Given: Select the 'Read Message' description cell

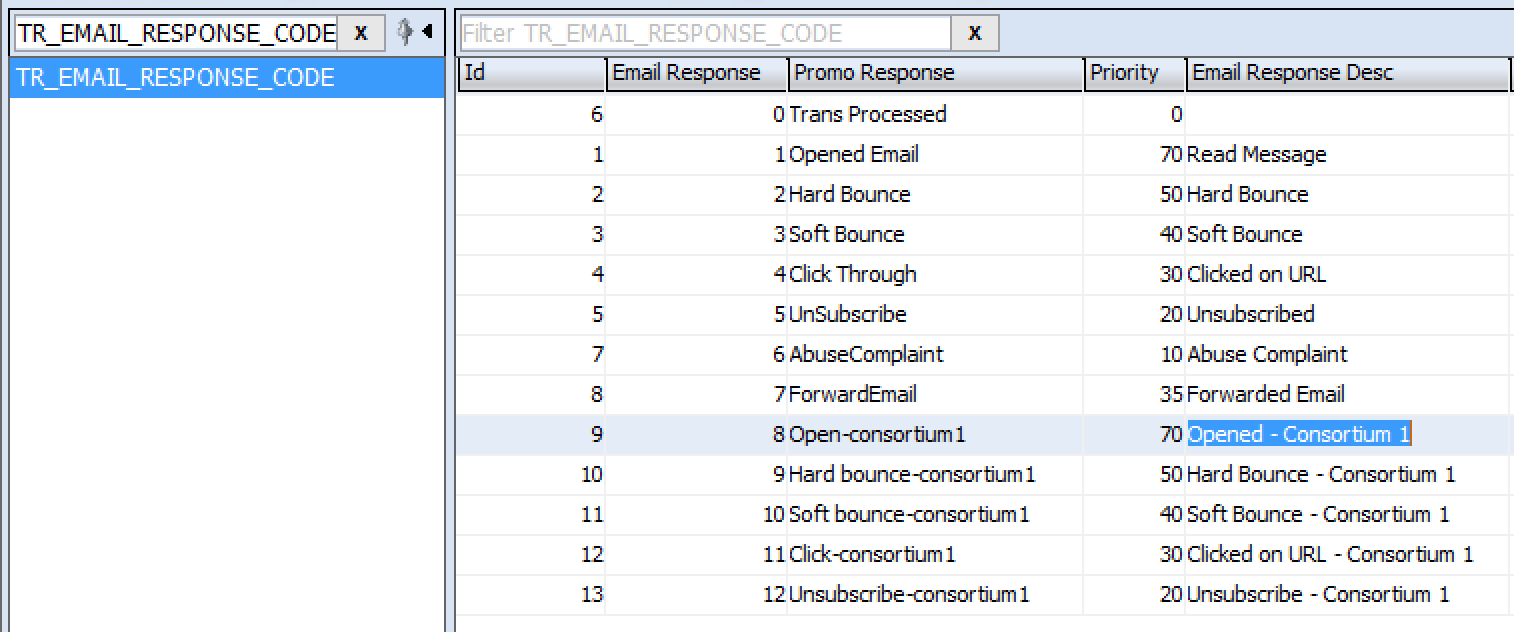Looking at the screenshot, I should 1347,155.
